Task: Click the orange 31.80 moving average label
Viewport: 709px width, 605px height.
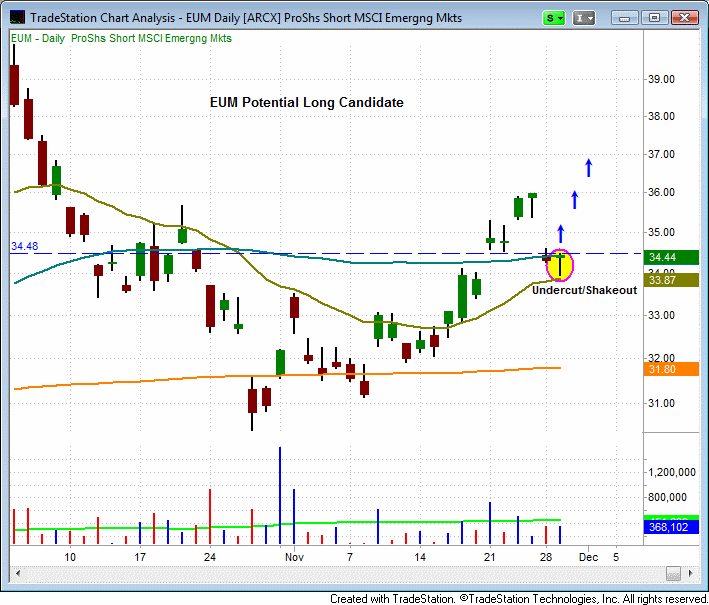Action: 671,369
